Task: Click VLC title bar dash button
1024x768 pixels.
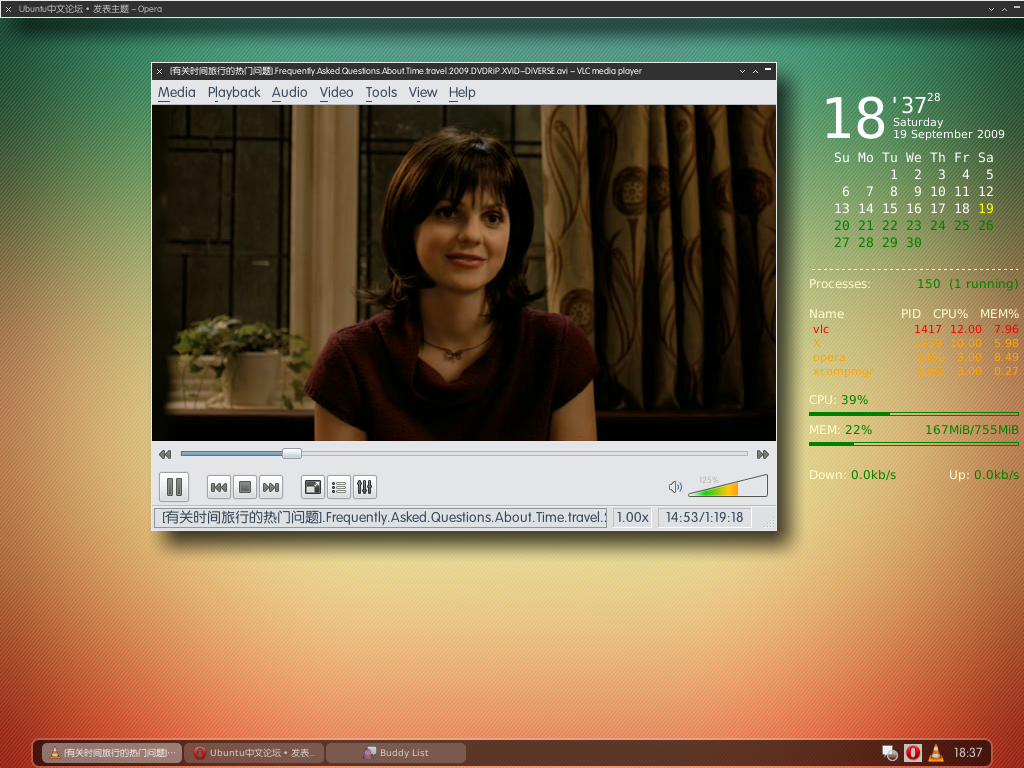Action: (x=768, y=69)
